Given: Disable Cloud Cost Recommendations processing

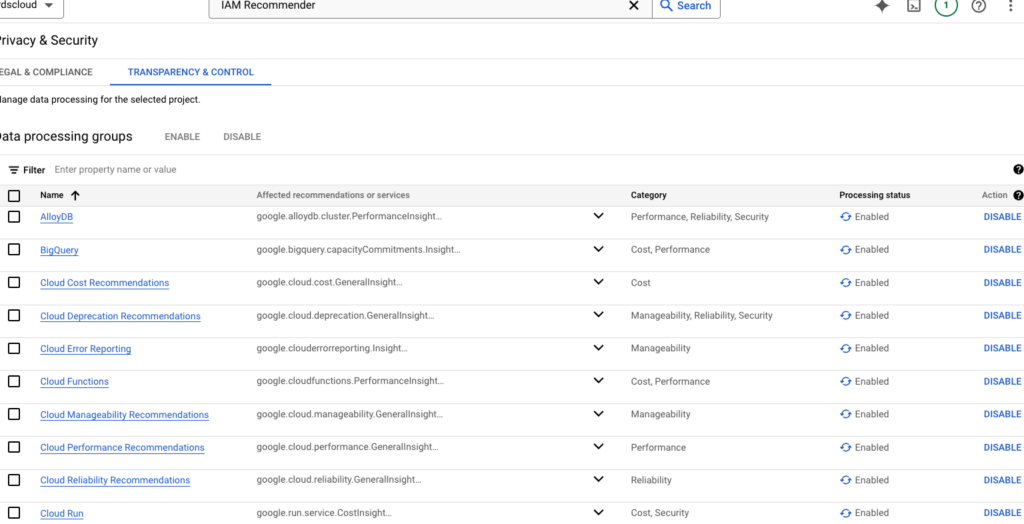Looking at the screenshot, I should point(1002,283).
